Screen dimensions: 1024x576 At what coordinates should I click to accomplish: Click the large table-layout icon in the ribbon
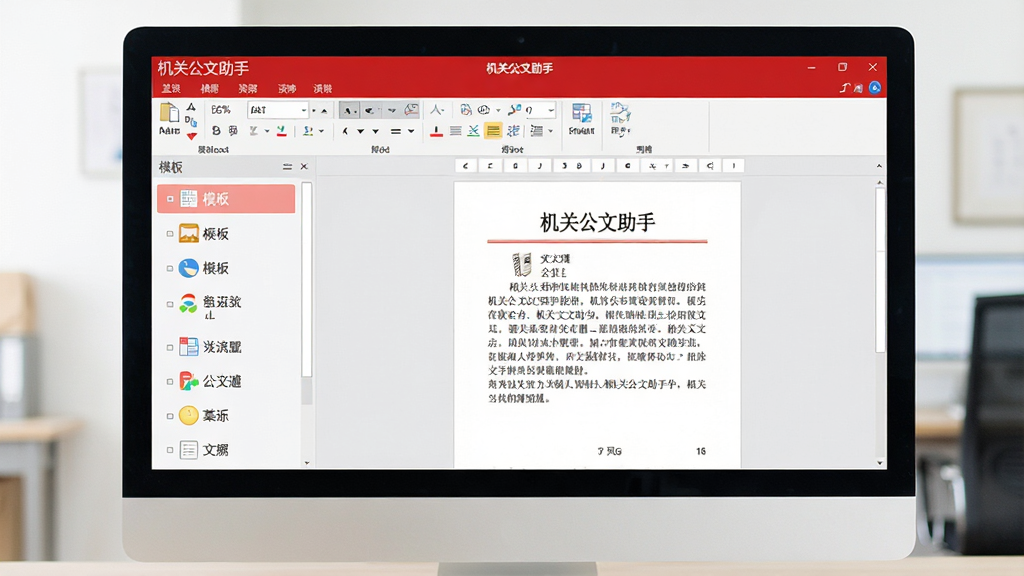(581, 113)
